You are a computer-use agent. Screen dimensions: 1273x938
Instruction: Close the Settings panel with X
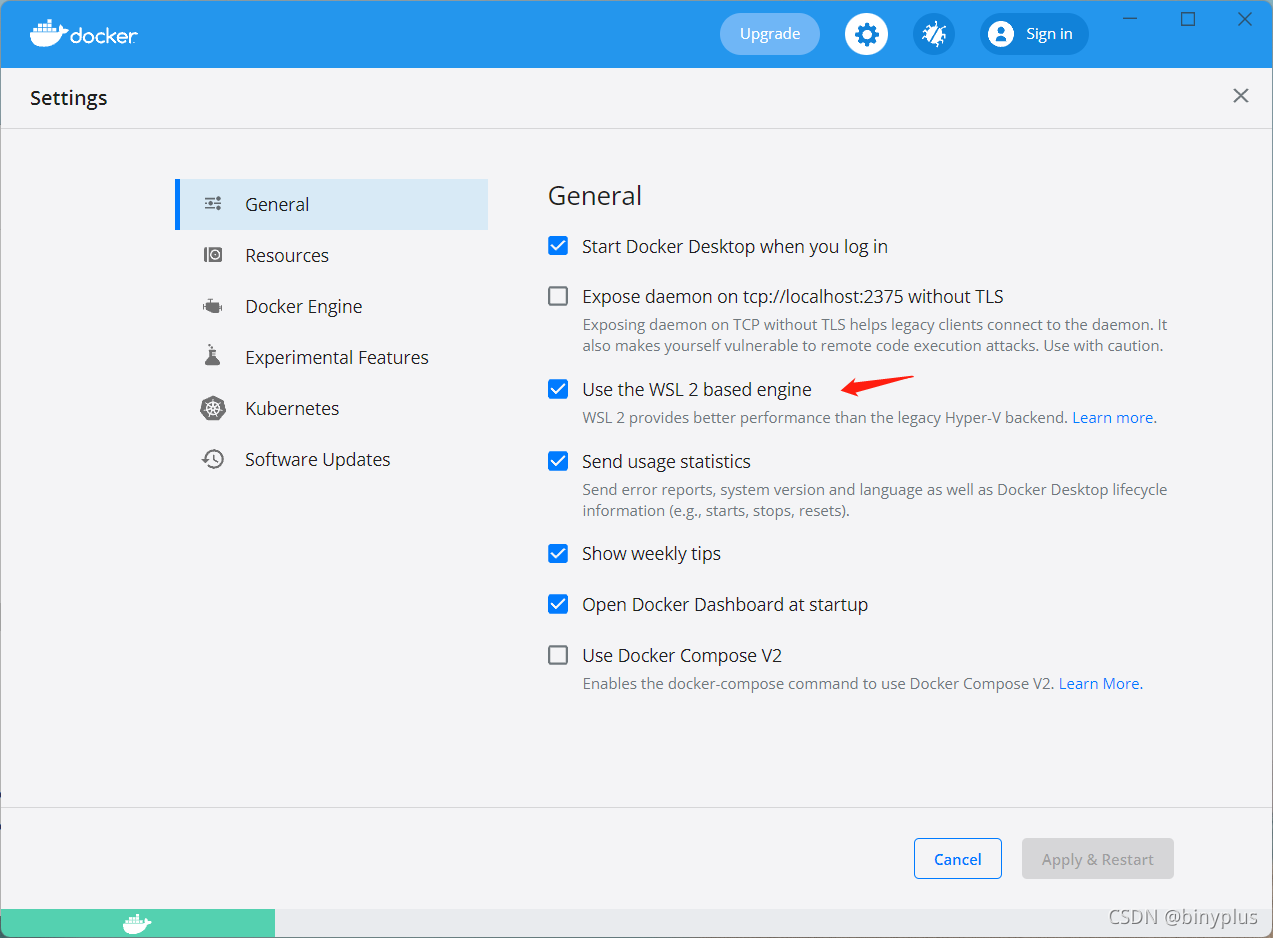(x=1241, y=96)
